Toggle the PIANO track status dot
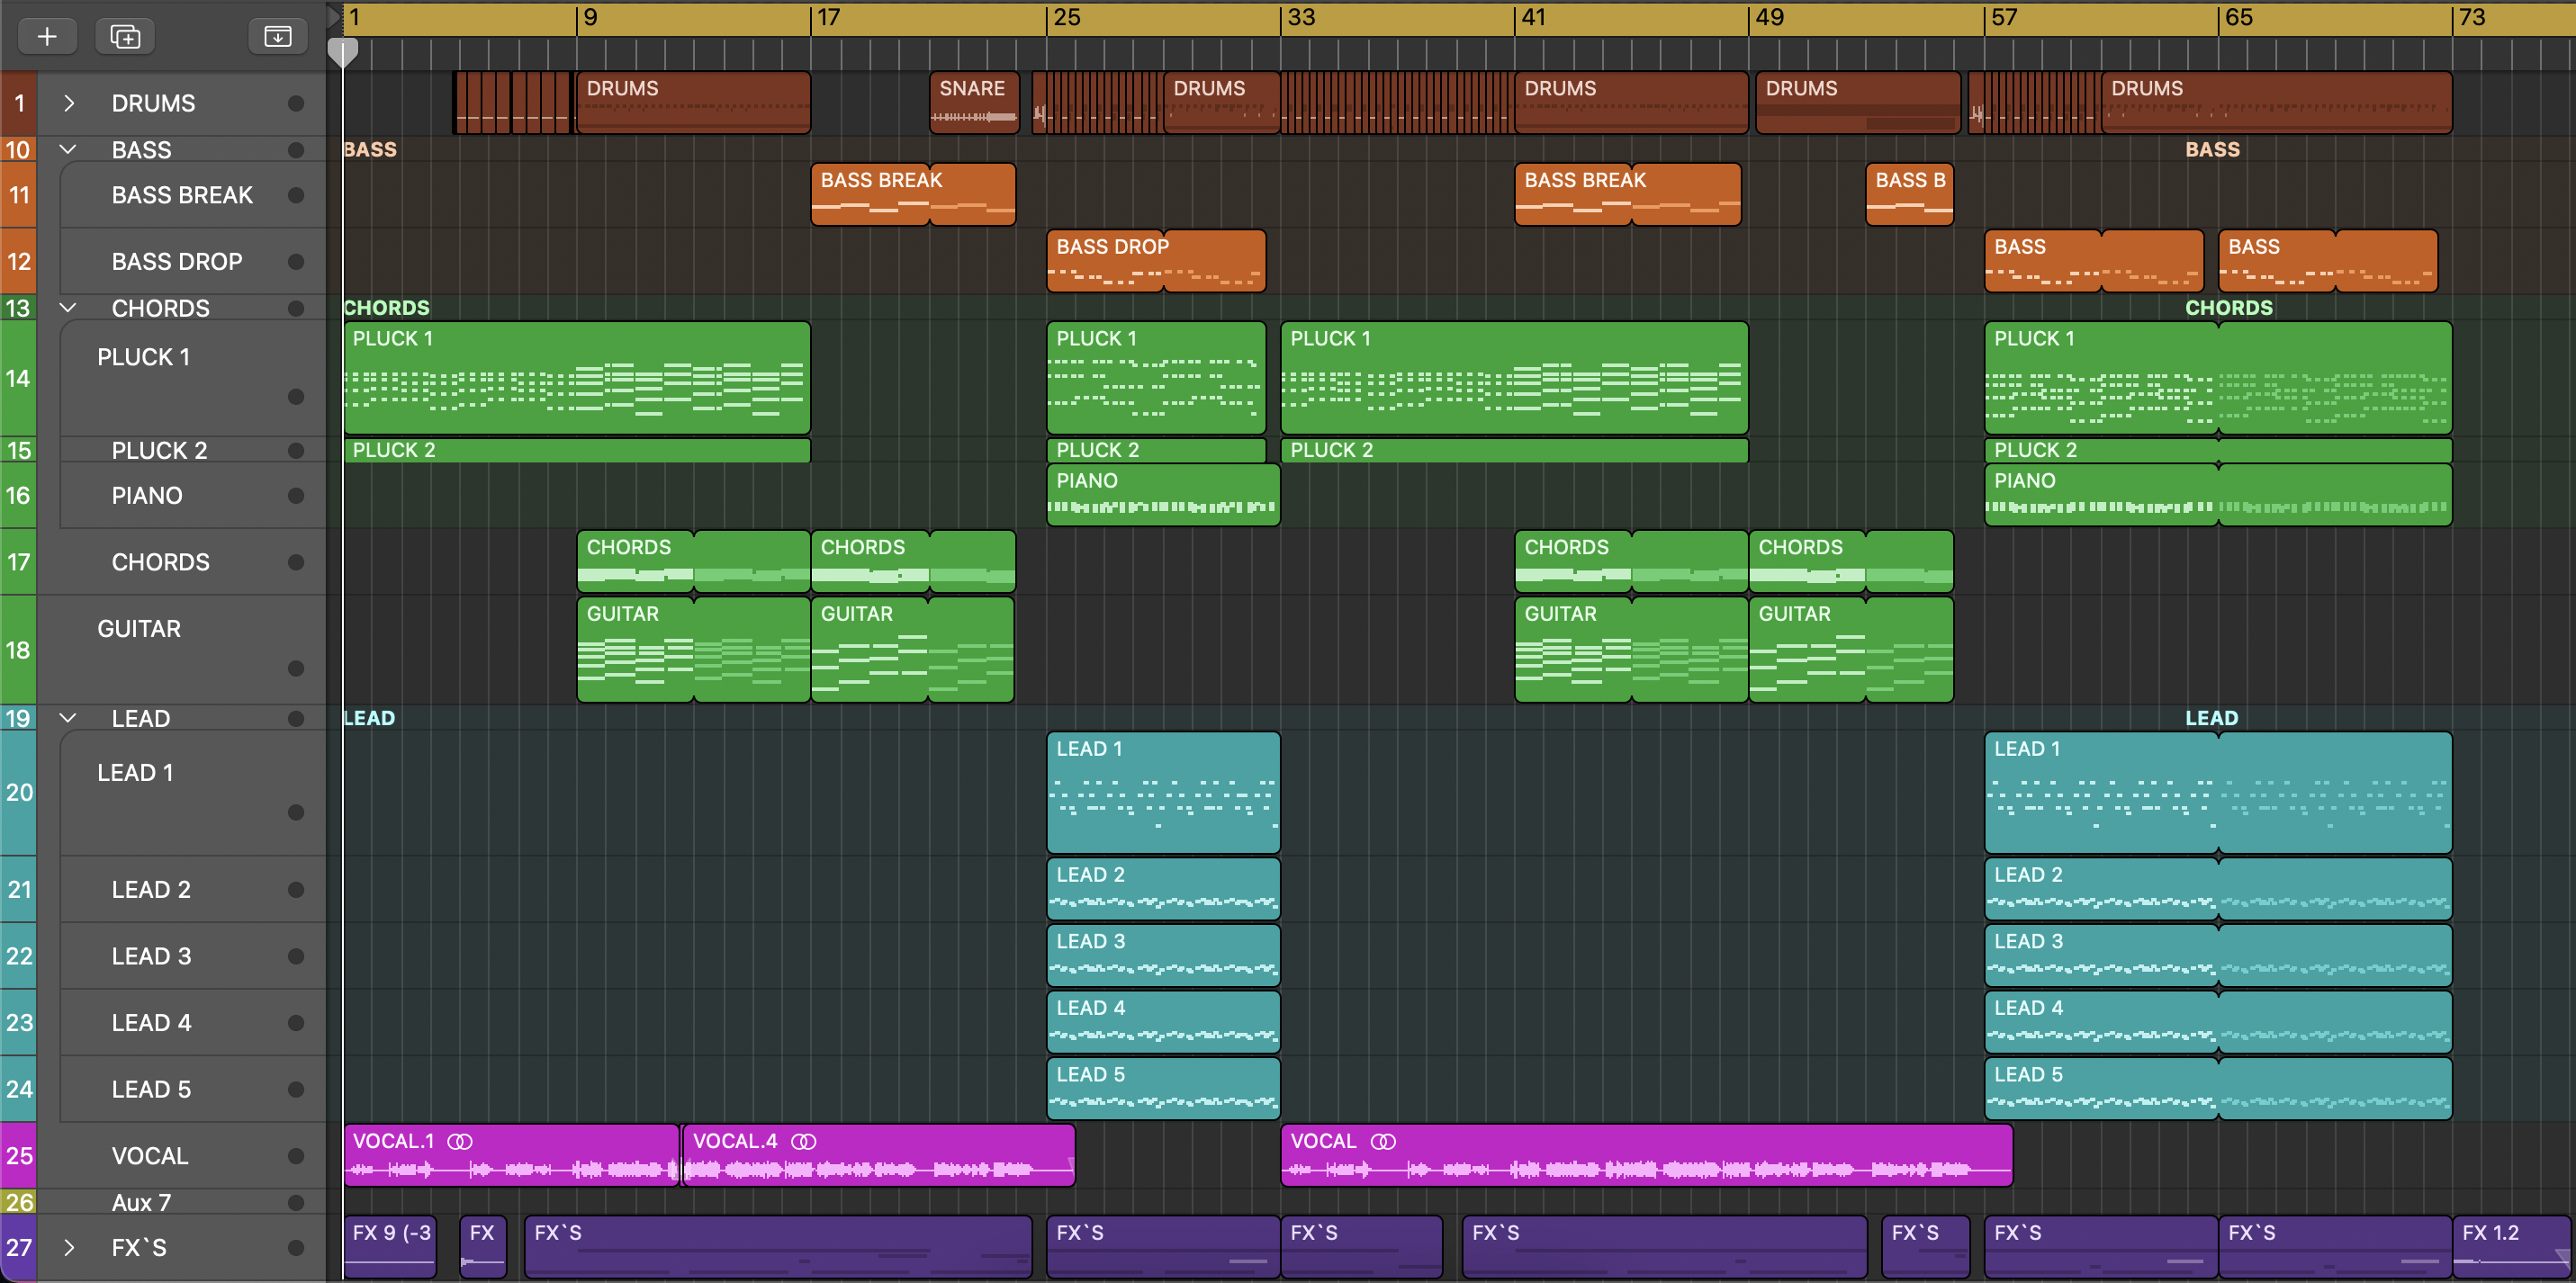Viewport: 2576px width, 1283px height. 295,496
